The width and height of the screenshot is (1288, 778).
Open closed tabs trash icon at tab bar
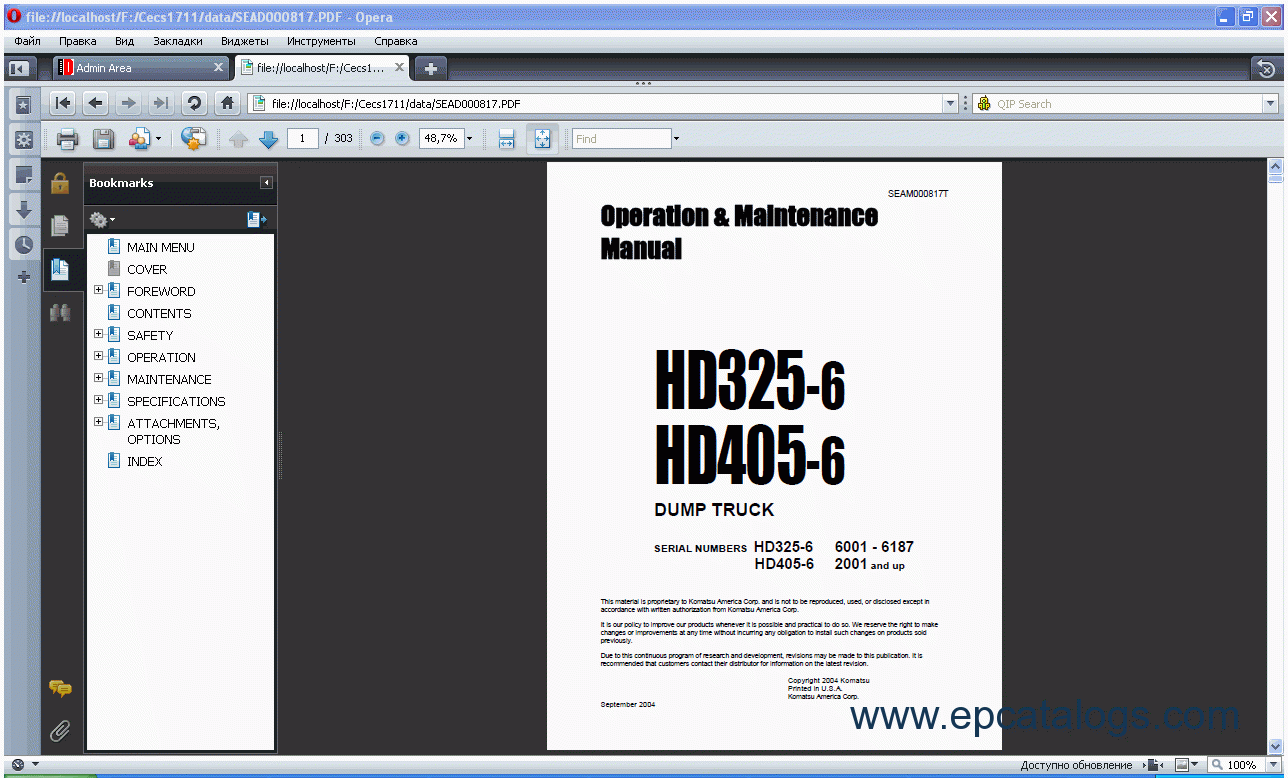pos(1266,68)
